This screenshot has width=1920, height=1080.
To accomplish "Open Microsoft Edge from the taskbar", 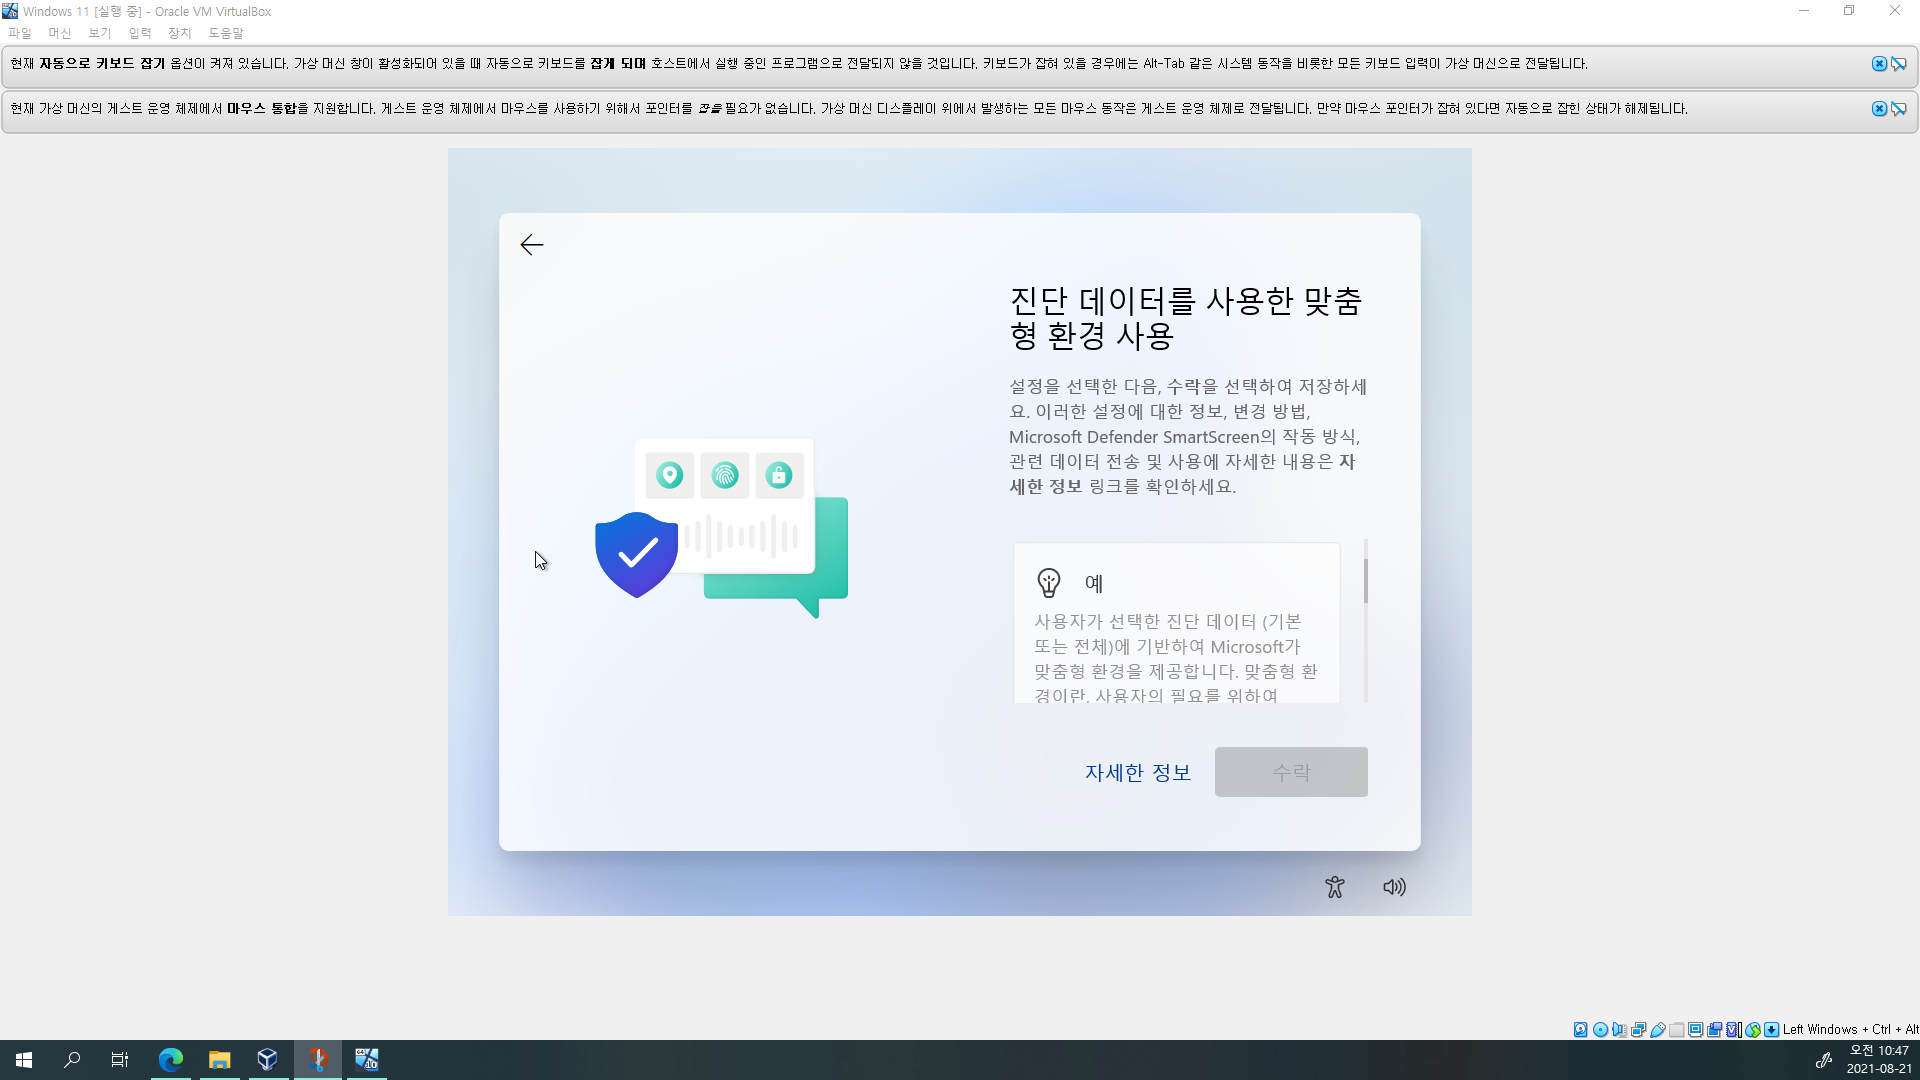I will coord(171,1060).
